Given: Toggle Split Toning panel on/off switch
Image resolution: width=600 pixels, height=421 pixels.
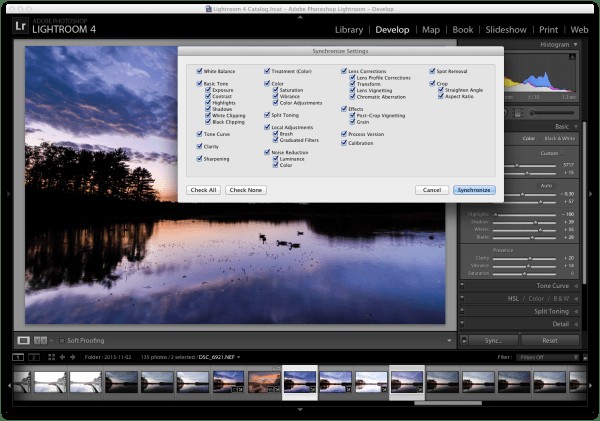Looking at the screenshot, I should [x=462, y=311].
